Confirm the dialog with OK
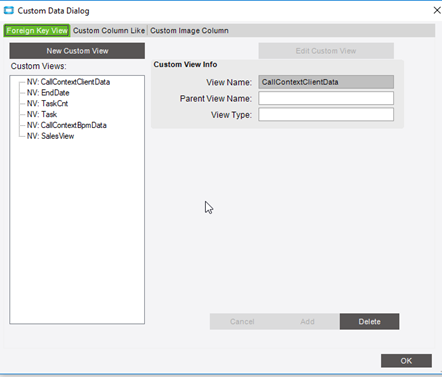 pos(406,361)
